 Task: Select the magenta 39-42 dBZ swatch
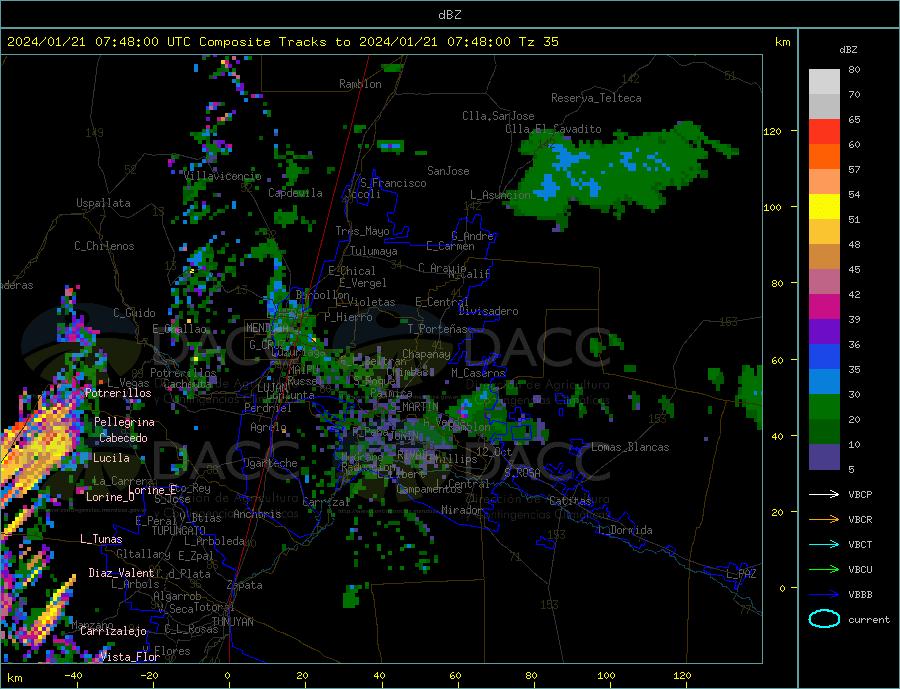tap(824, 307)
